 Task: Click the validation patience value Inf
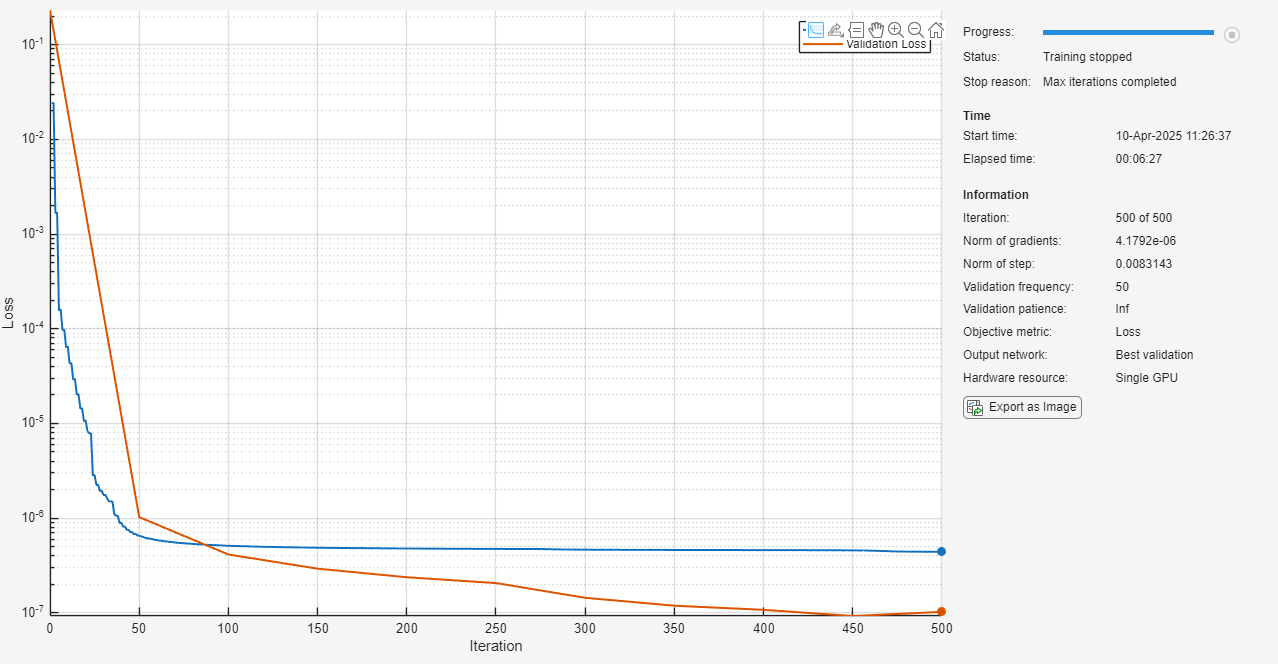[x=1123, y=309]
